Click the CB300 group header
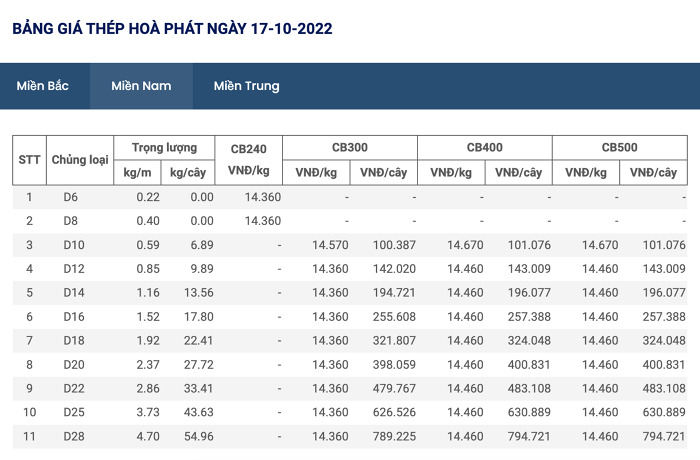 click(350, 147)
